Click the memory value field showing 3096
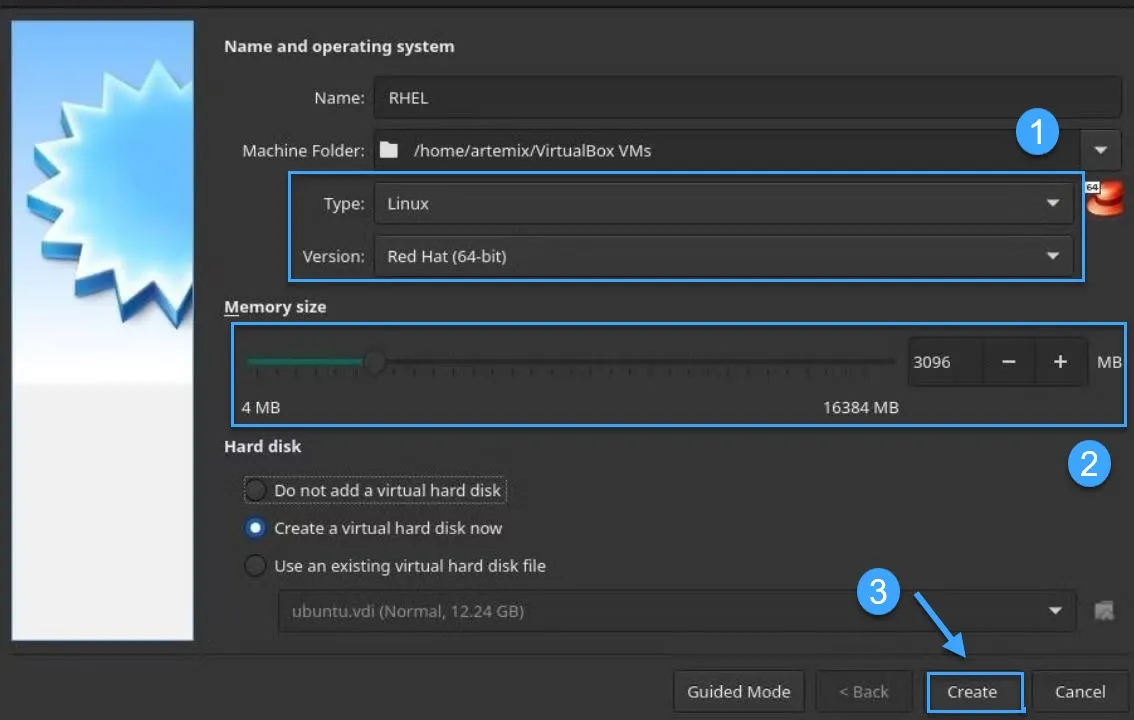1134x720 pixels. pos(944,362)
